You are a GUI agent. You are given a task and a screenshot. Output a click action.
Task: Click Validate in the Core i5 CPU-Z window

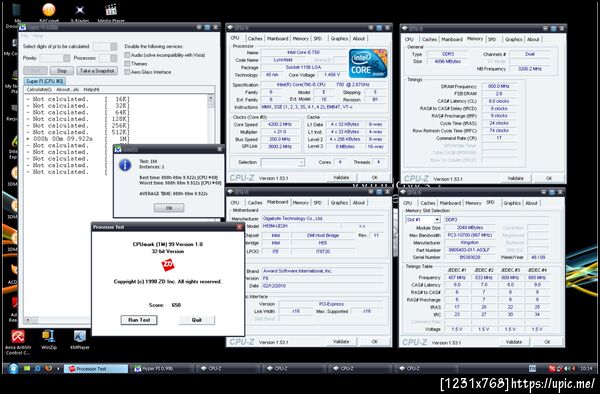click(x=341, y=177)
